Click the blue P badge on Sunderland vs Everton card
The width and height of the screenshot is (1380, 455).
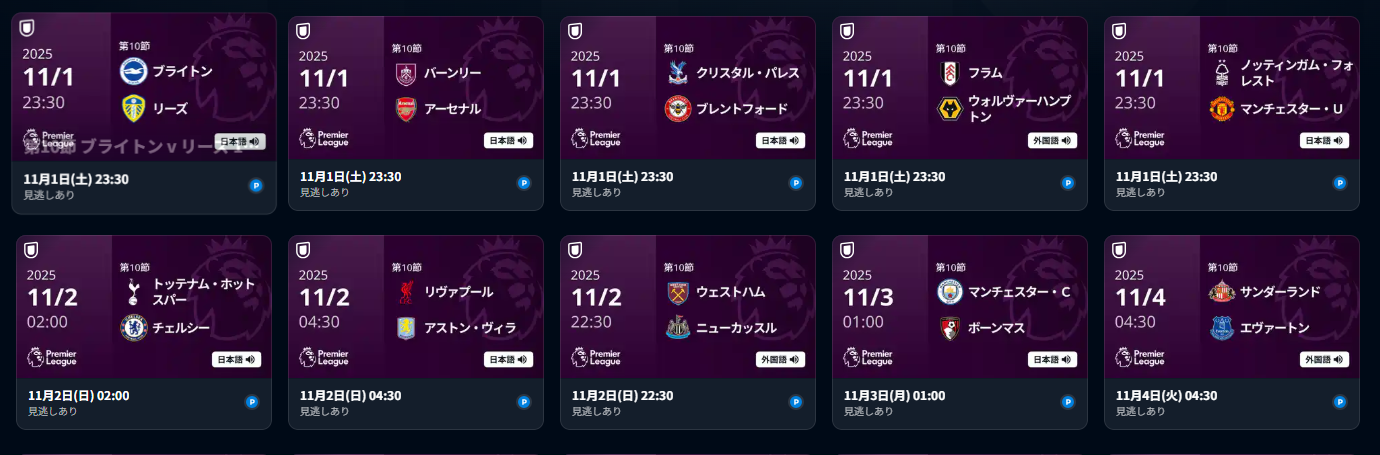point(1340,402)
